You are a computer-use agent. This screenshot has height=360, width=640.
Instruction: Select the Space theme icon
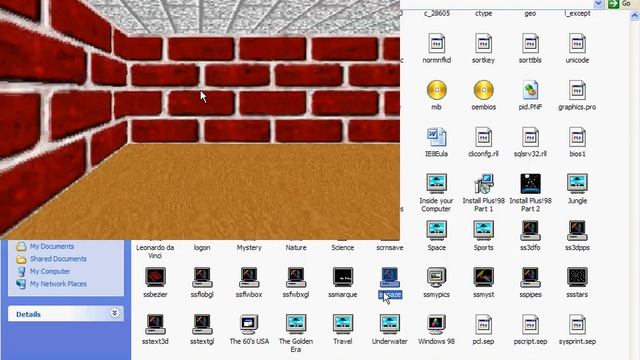tap(436, 231)
